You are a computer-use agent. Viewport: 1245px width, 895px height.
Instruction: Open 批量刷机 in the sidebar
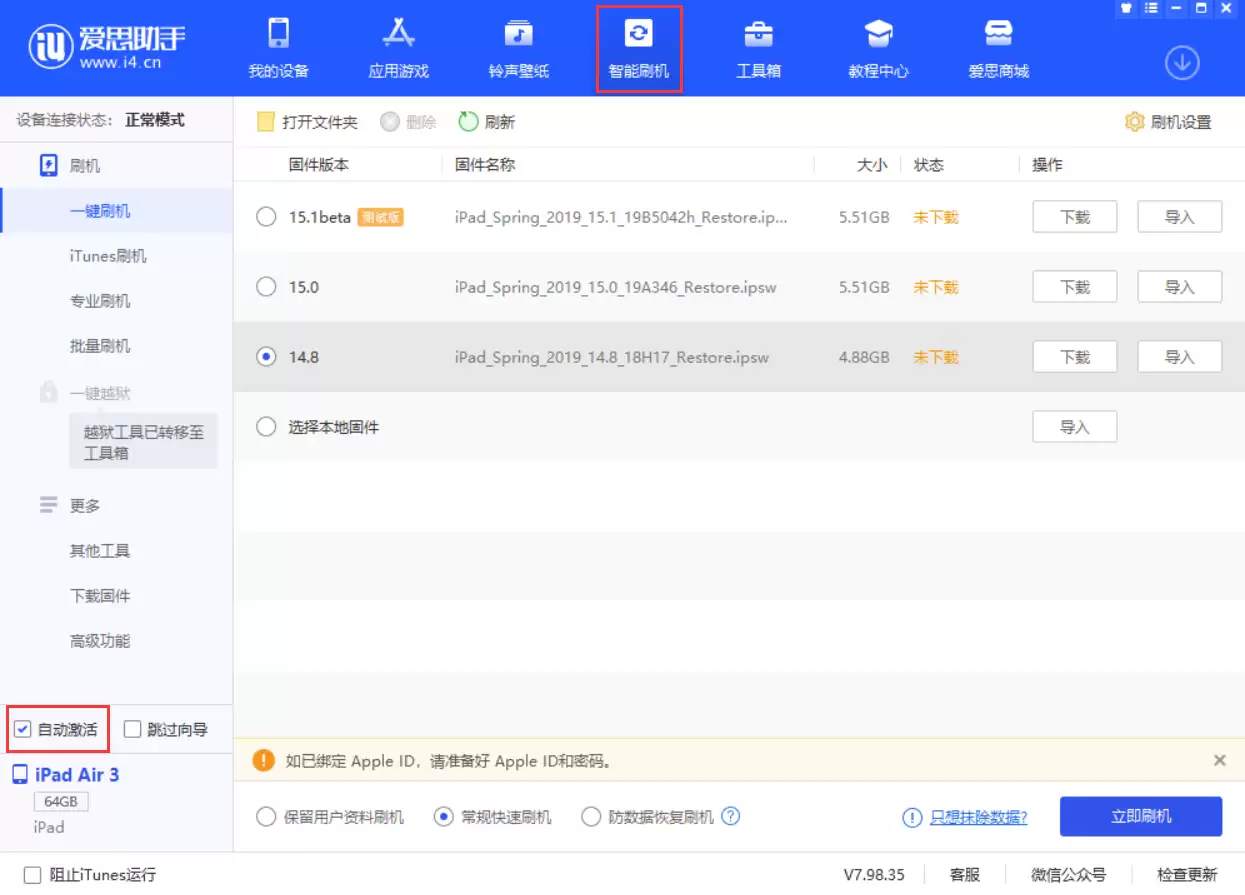coord(100,346)
